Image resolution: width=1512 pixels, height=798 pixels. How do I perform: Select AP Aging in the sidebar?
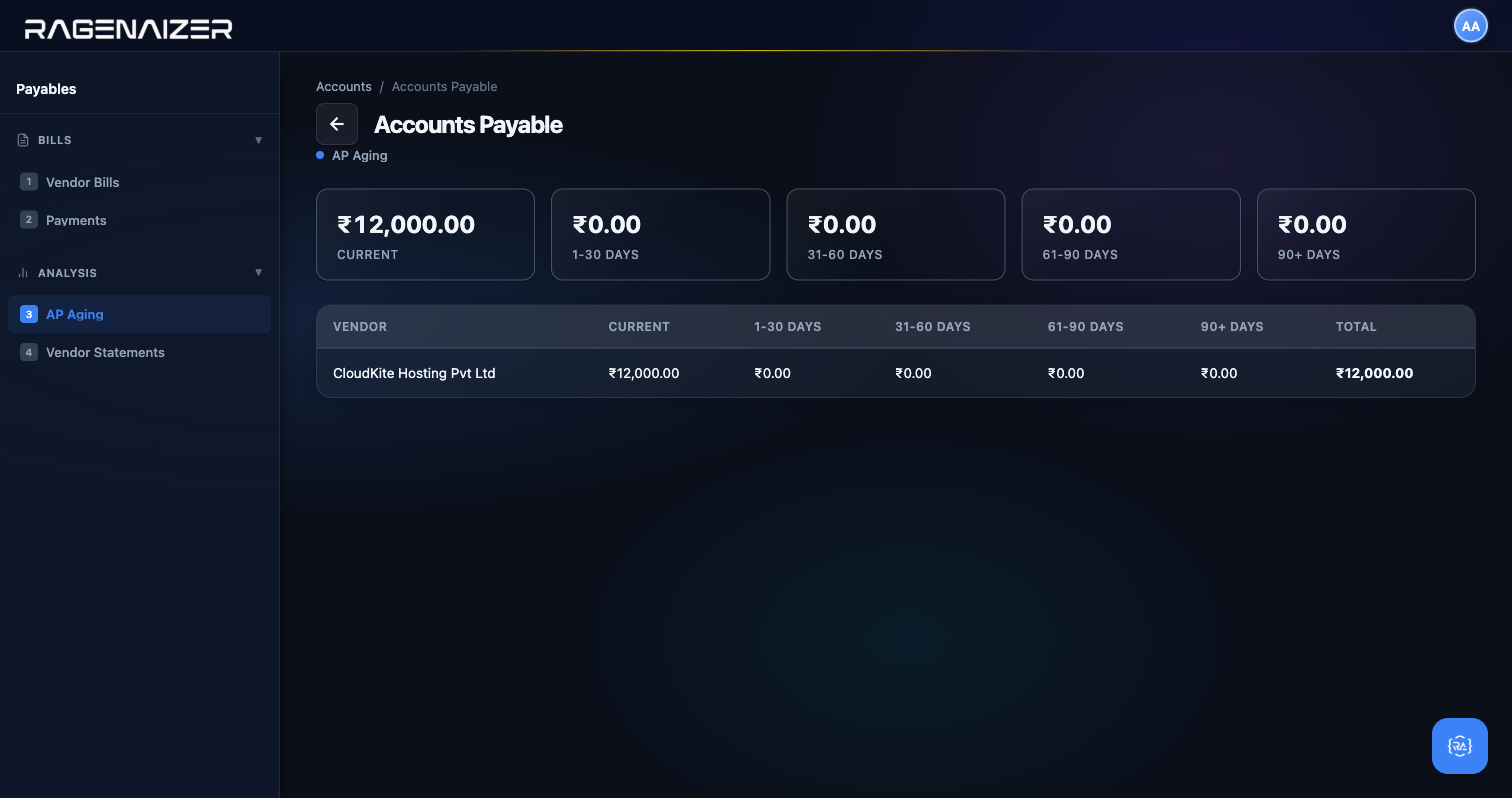point(139,314)
